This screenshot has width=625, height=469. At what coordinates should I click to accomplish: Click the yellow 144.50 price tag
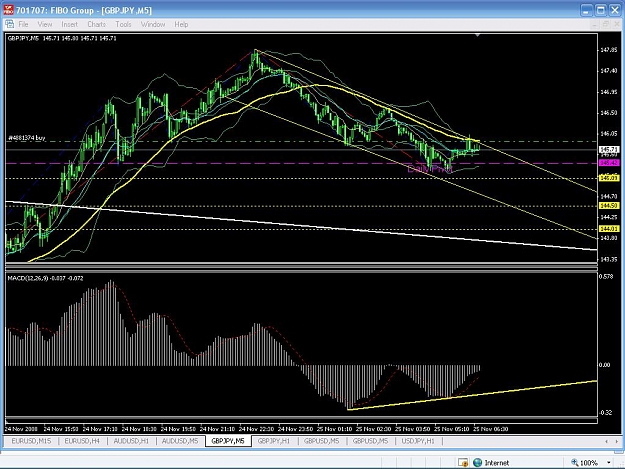pyautogui.click(x=609, y=206)
